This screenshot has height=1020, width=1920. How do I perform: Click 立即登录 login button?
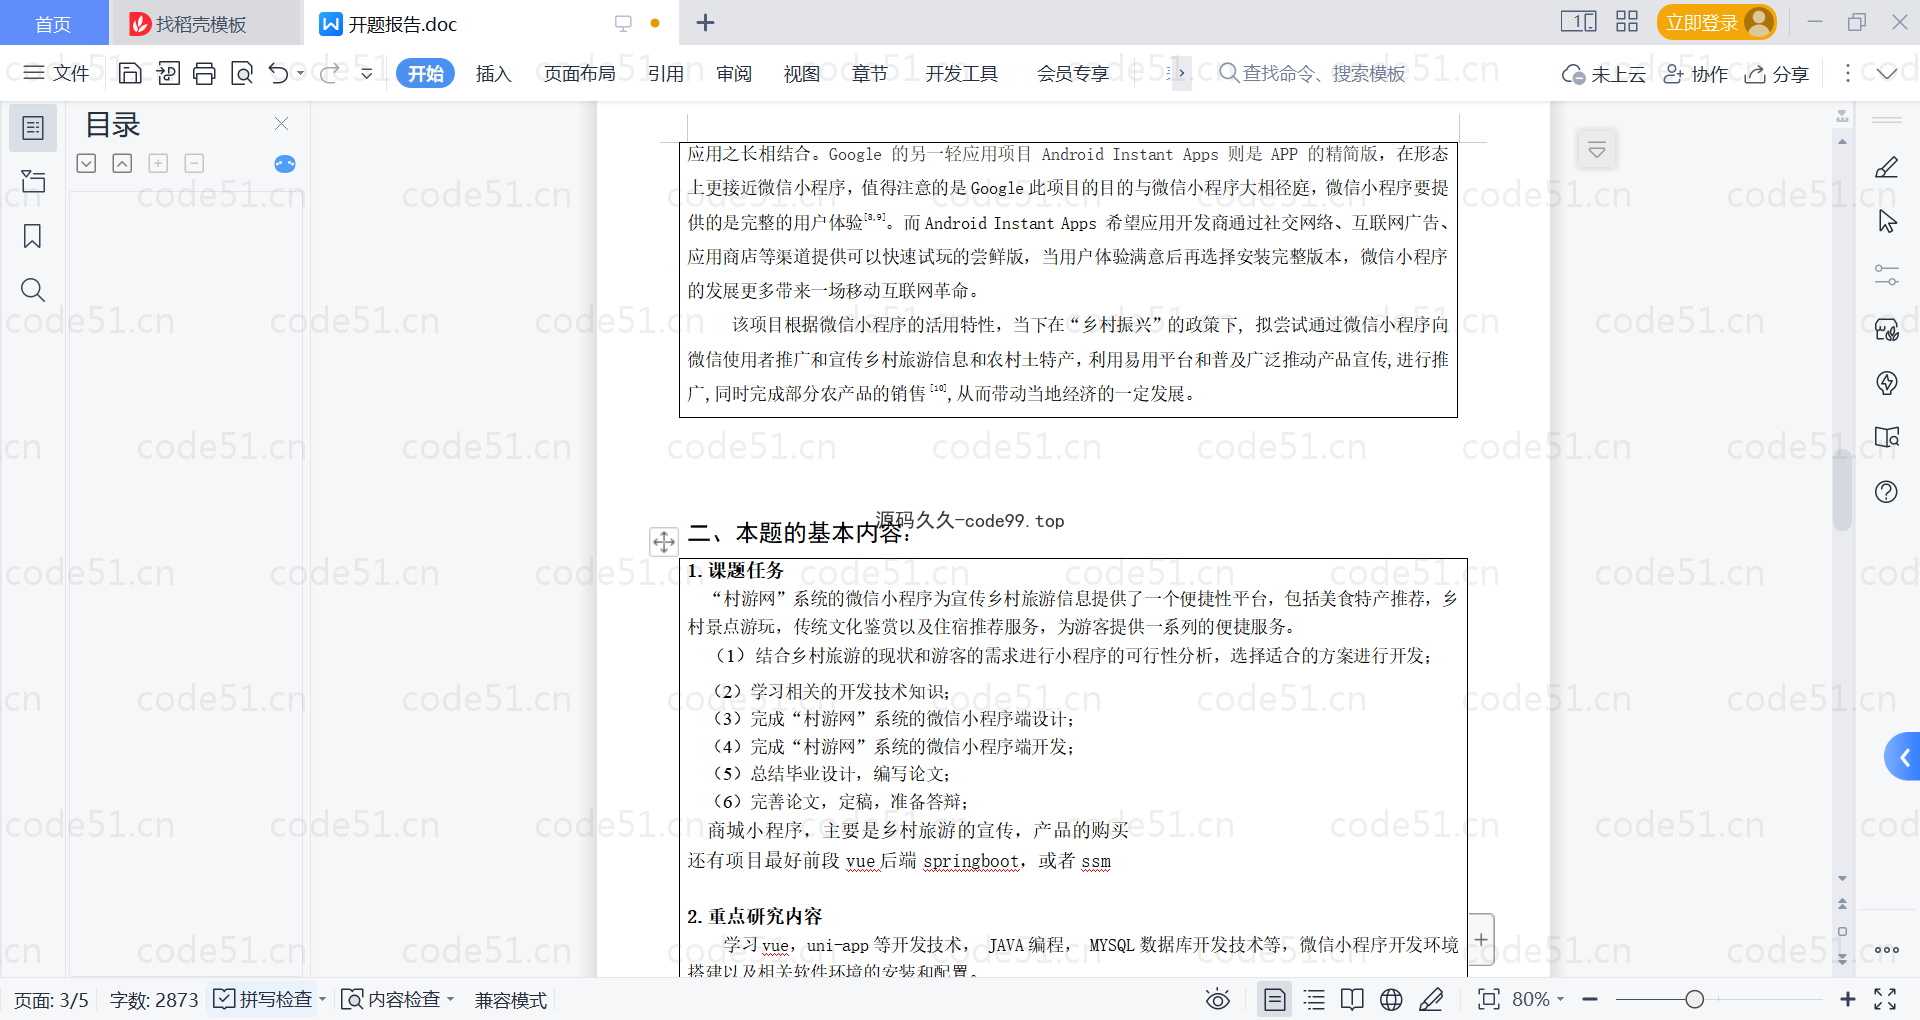coord(1716,22)
